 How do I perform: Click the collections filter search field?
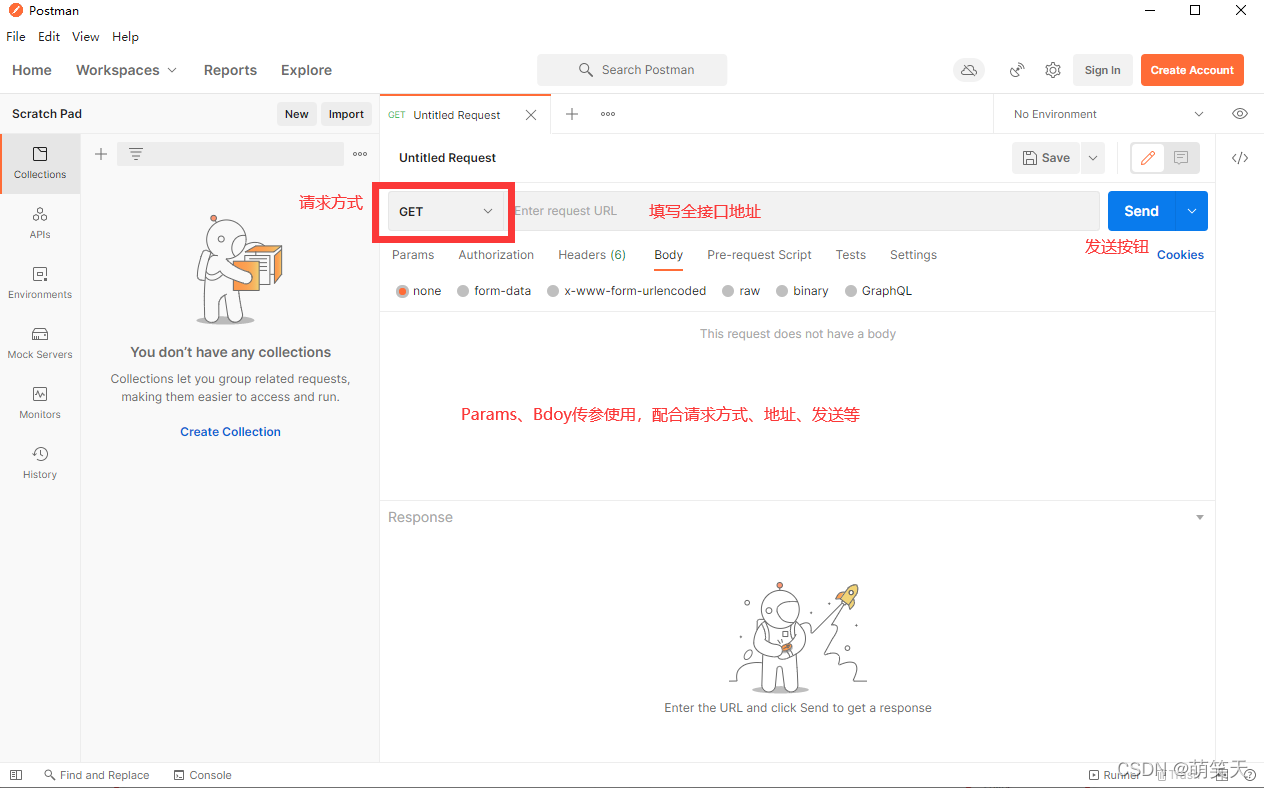click(230, 154)
